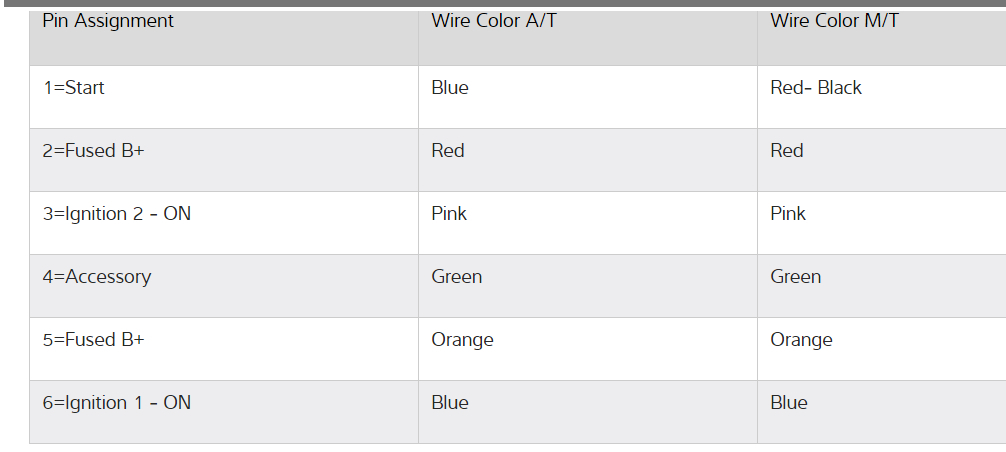This screenshot has width=1006, height=452.
Task: Click Blue A/T cell in 1=Start row
Action: tap(450, 88)
